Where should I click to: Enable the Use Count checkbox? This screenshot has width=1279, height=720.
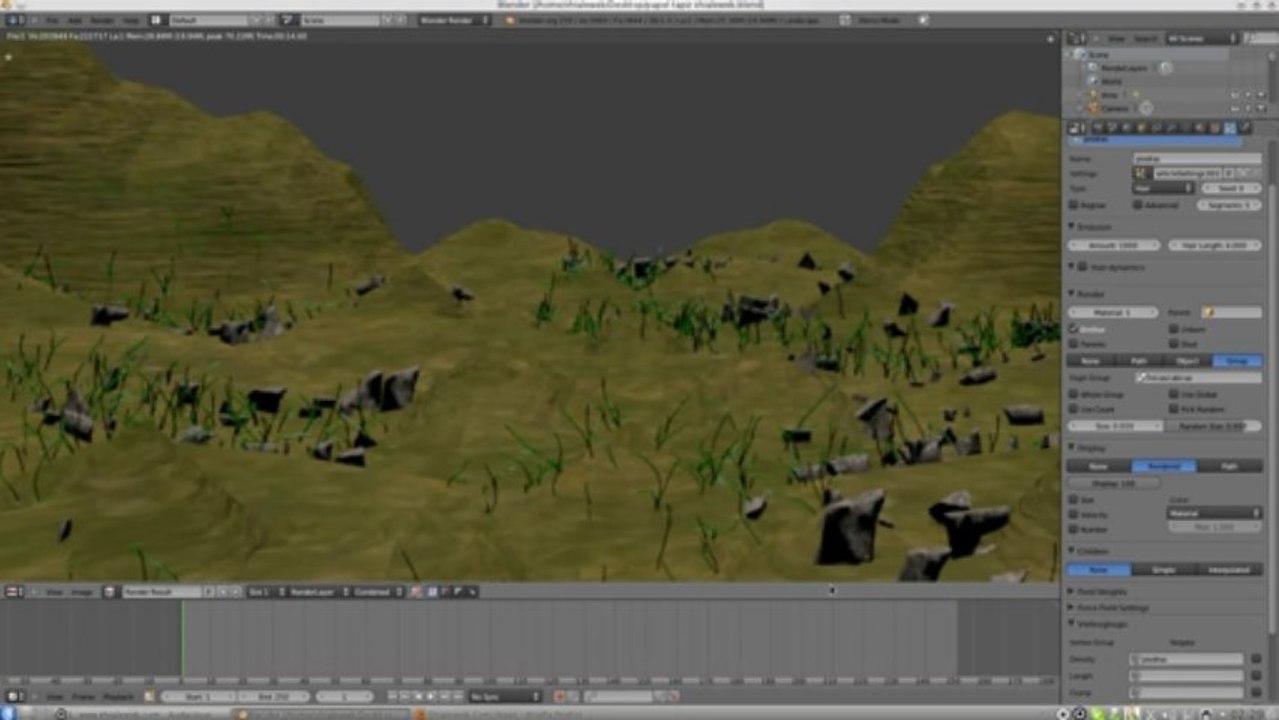pyautogui.click(x=1074, y=409)
